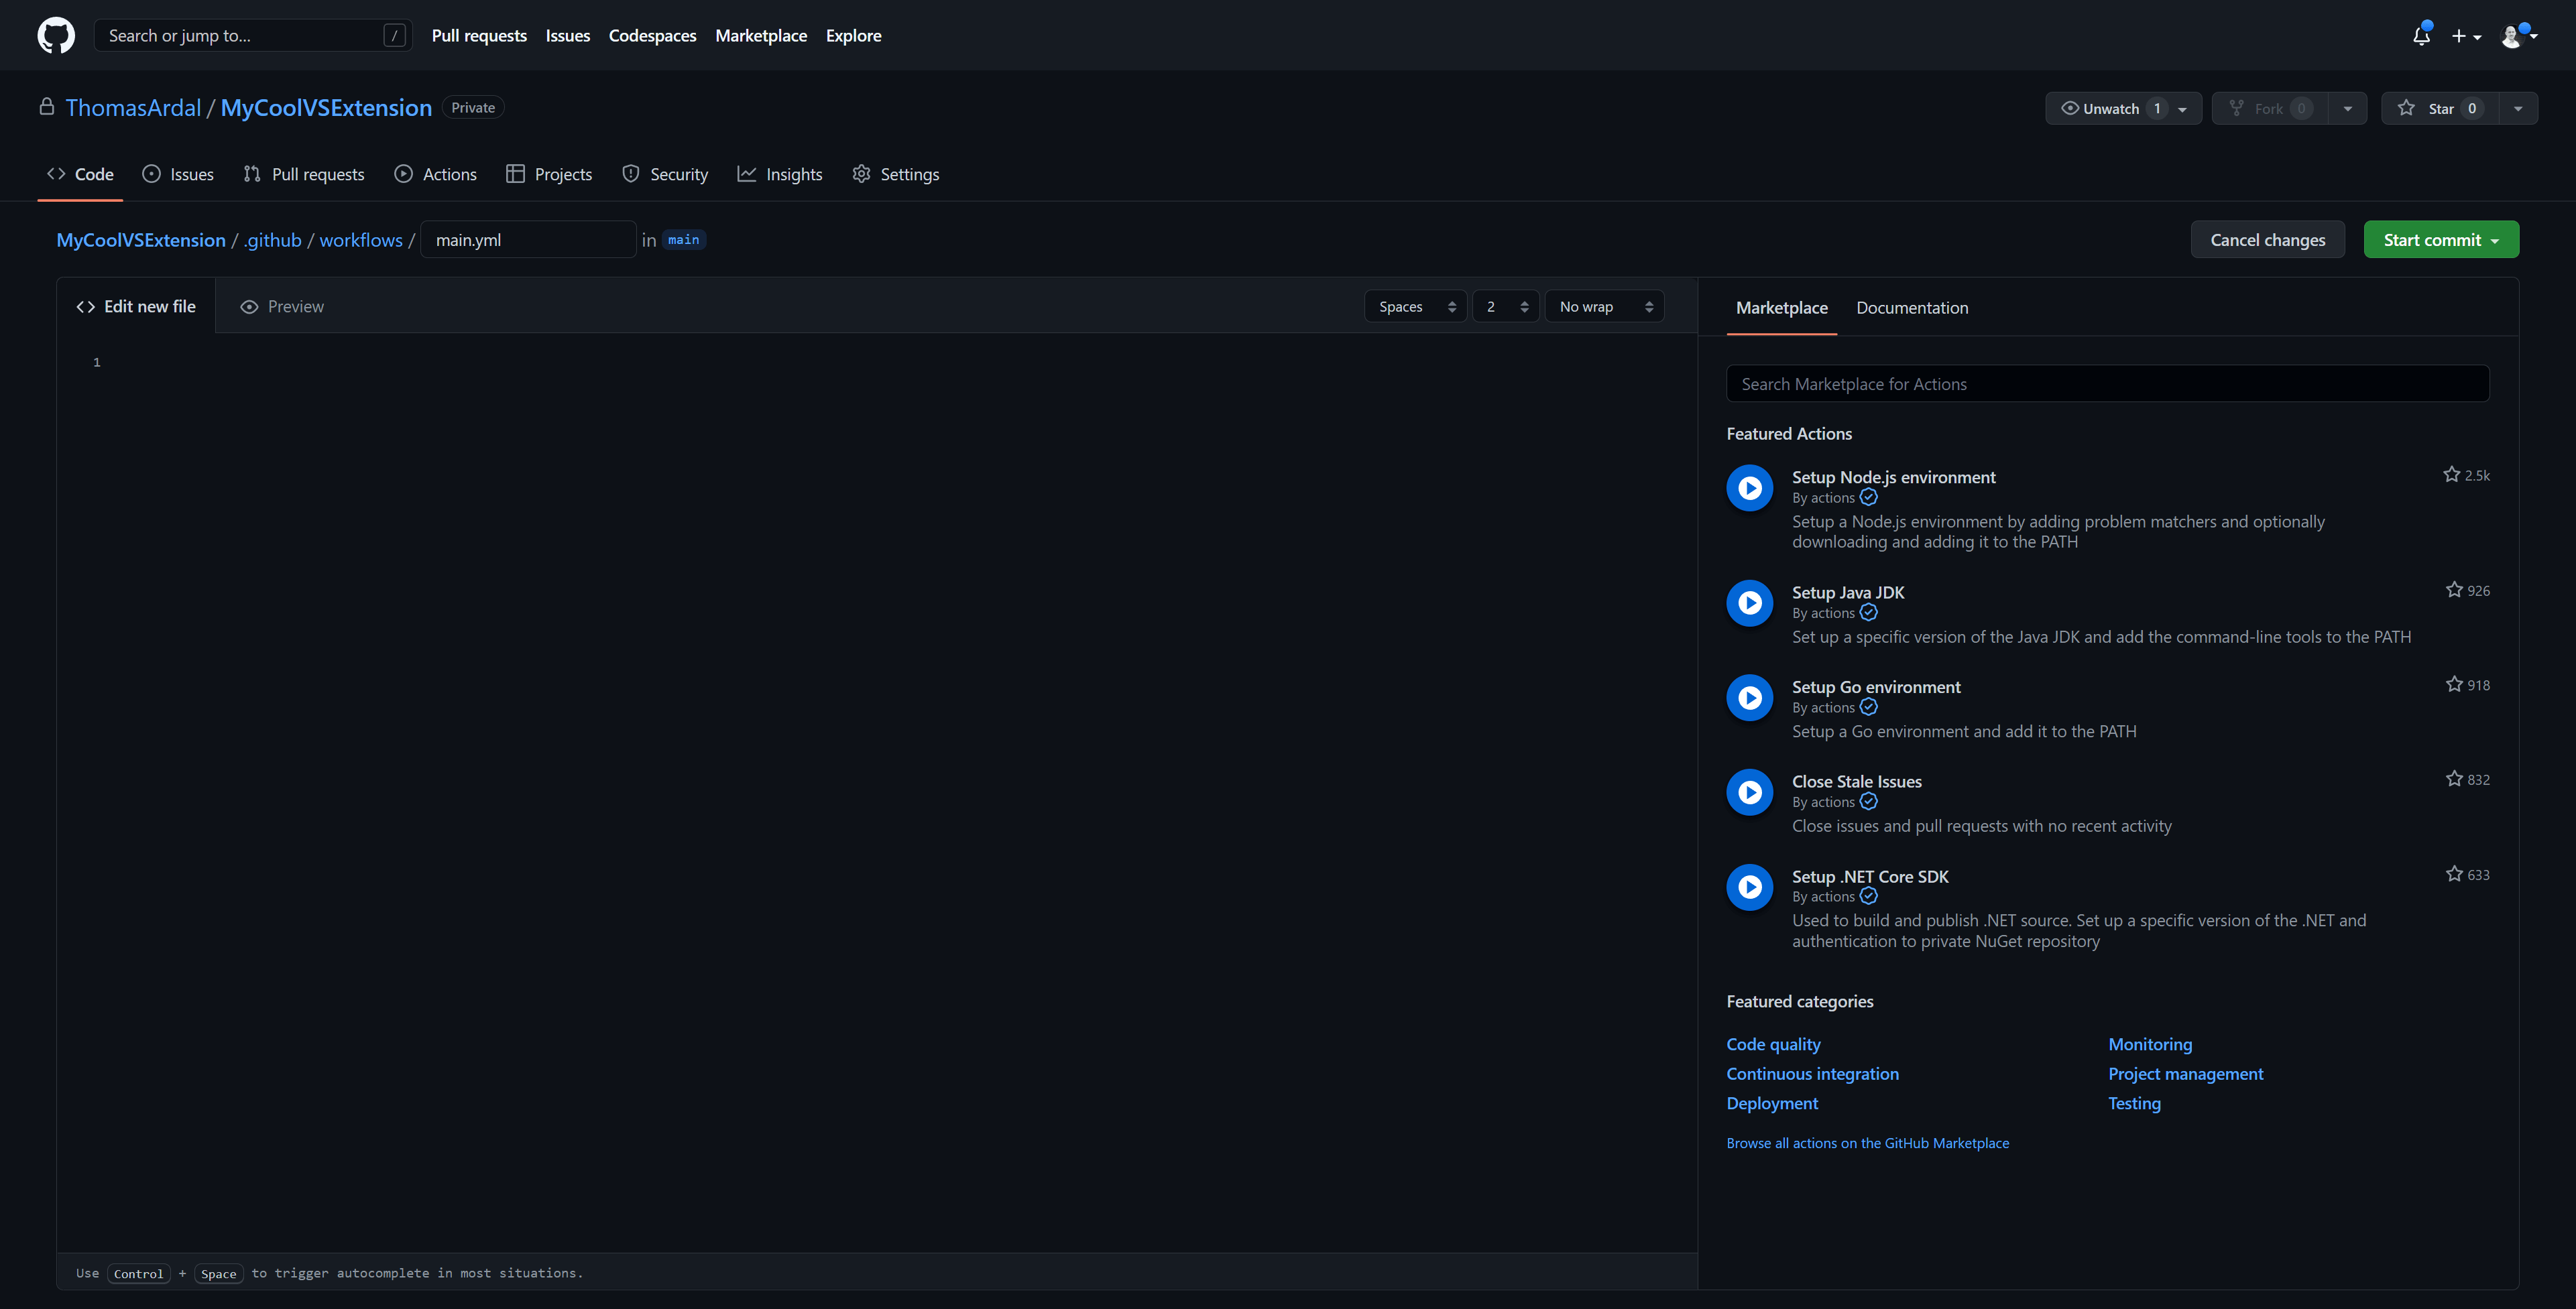The image size is (2576, 1309).
Task: Click the Settings tab icon
Action: coord(862,174)
